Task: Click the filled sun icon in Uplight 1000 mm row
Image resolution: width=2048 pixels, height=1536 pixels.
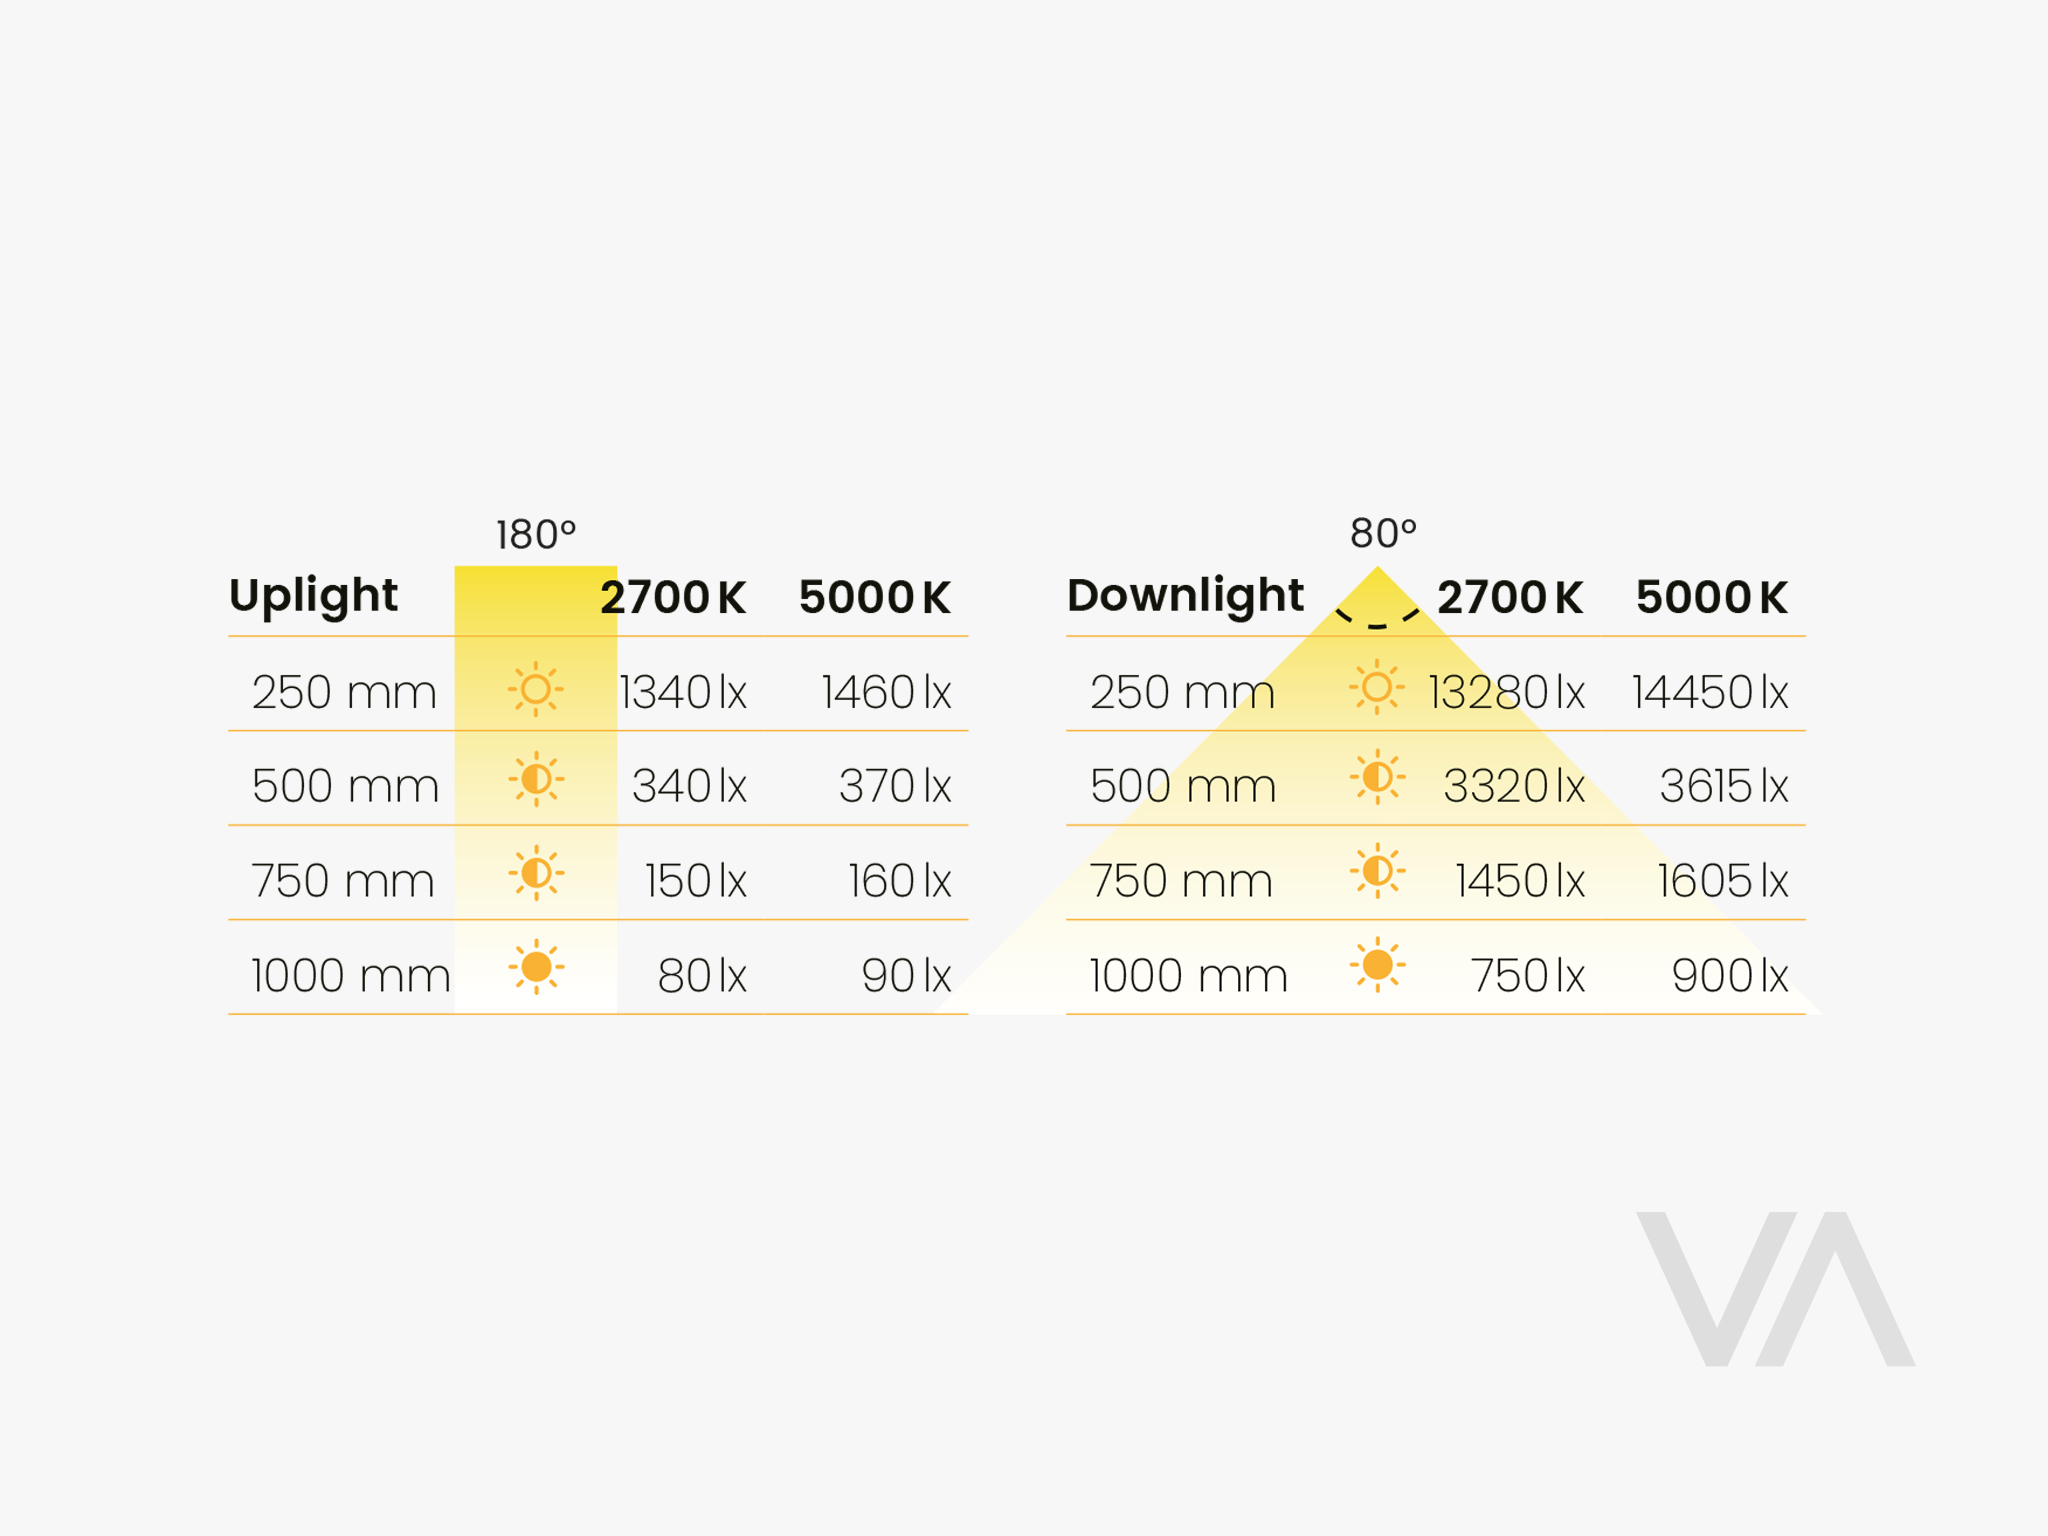Action: [536, 967]
